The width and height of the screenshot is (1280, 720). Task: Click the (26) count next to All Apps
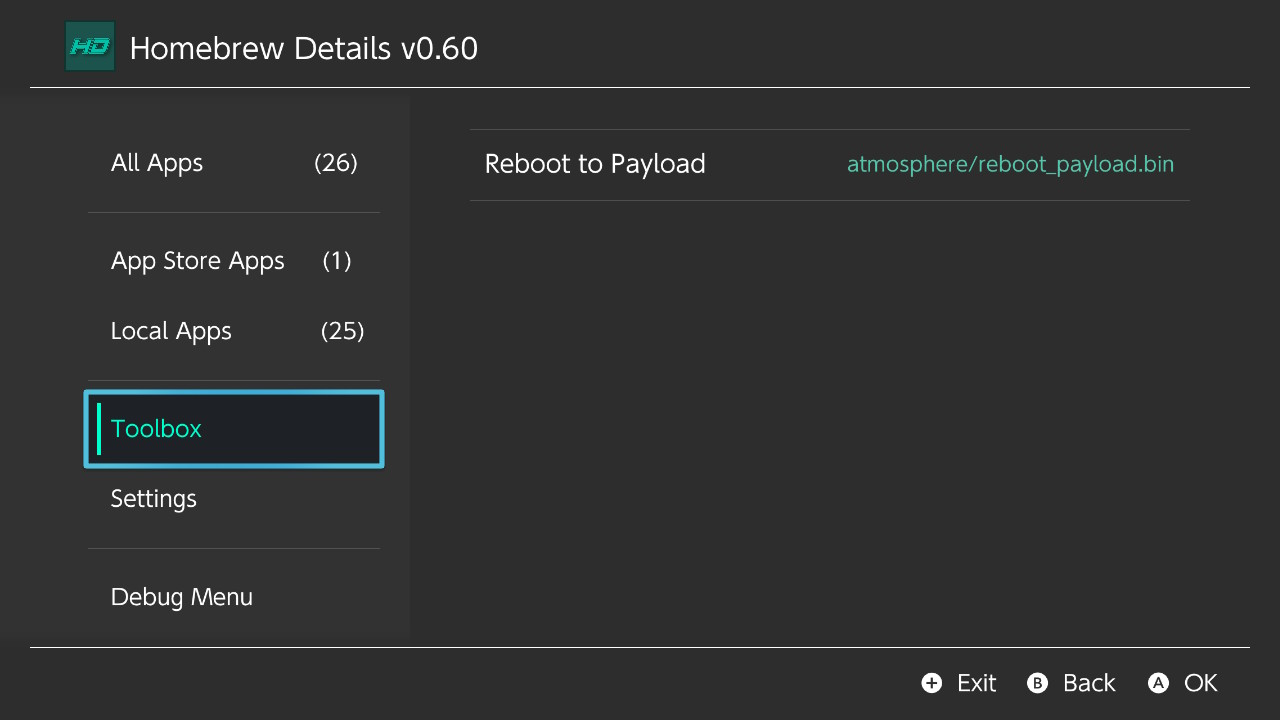(x=336, y=163)
